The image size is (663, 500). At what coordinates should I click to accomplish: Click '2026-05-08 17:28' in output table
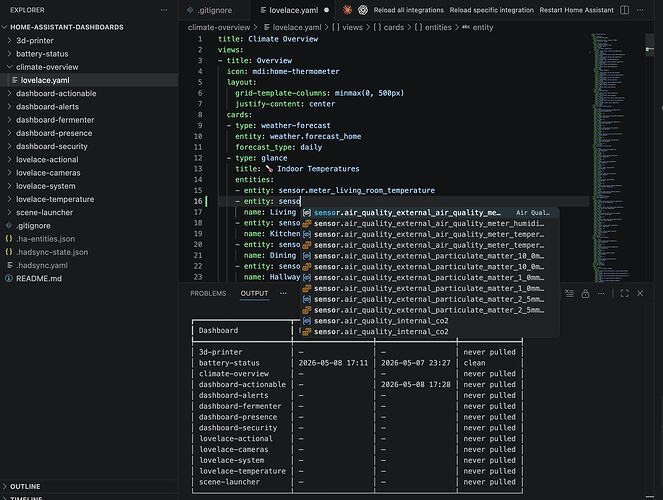pyautogui.click(x=416, y=385)
